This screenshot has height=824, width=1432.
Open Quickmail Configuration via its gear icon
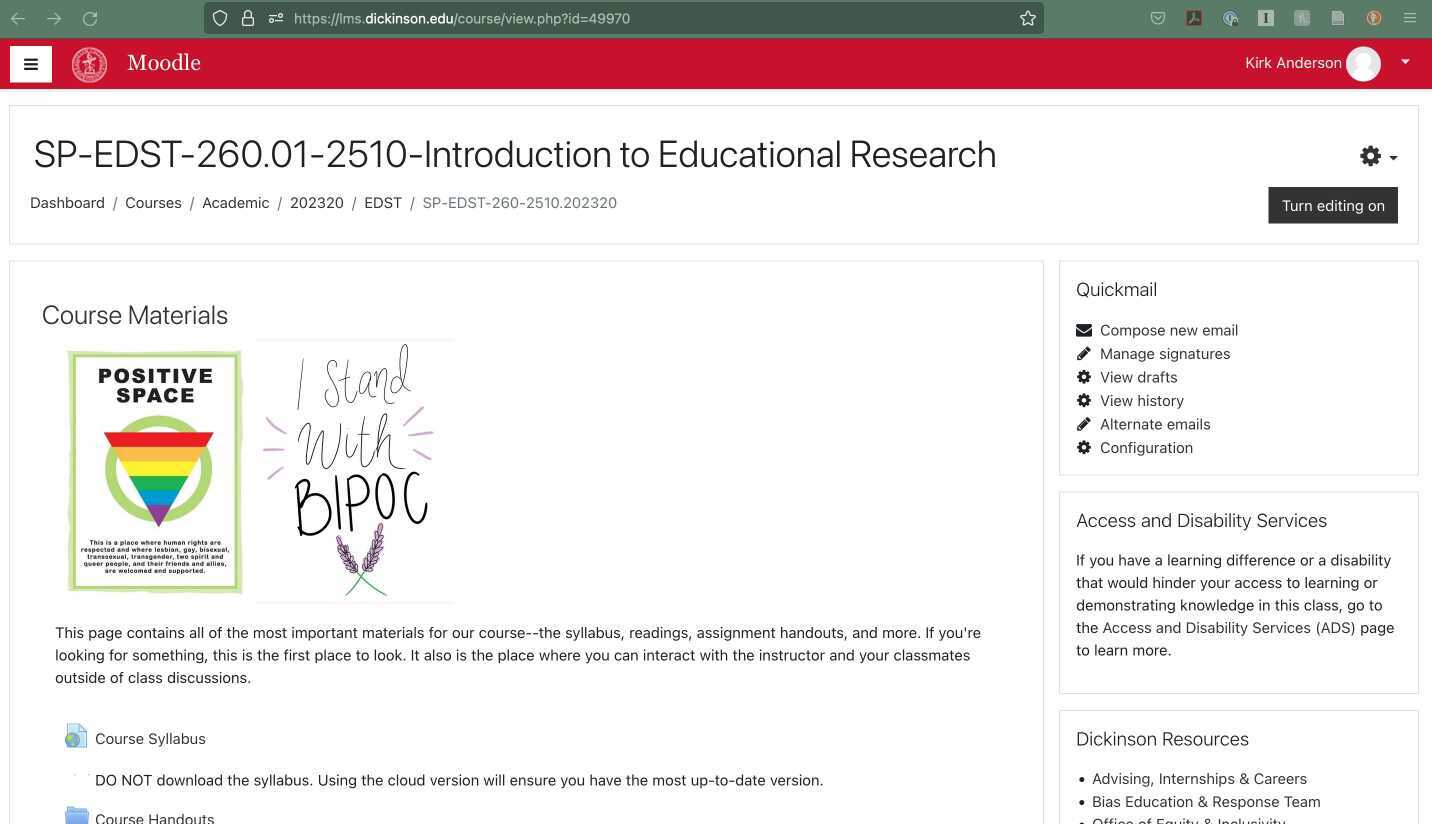pos(1084,447)
